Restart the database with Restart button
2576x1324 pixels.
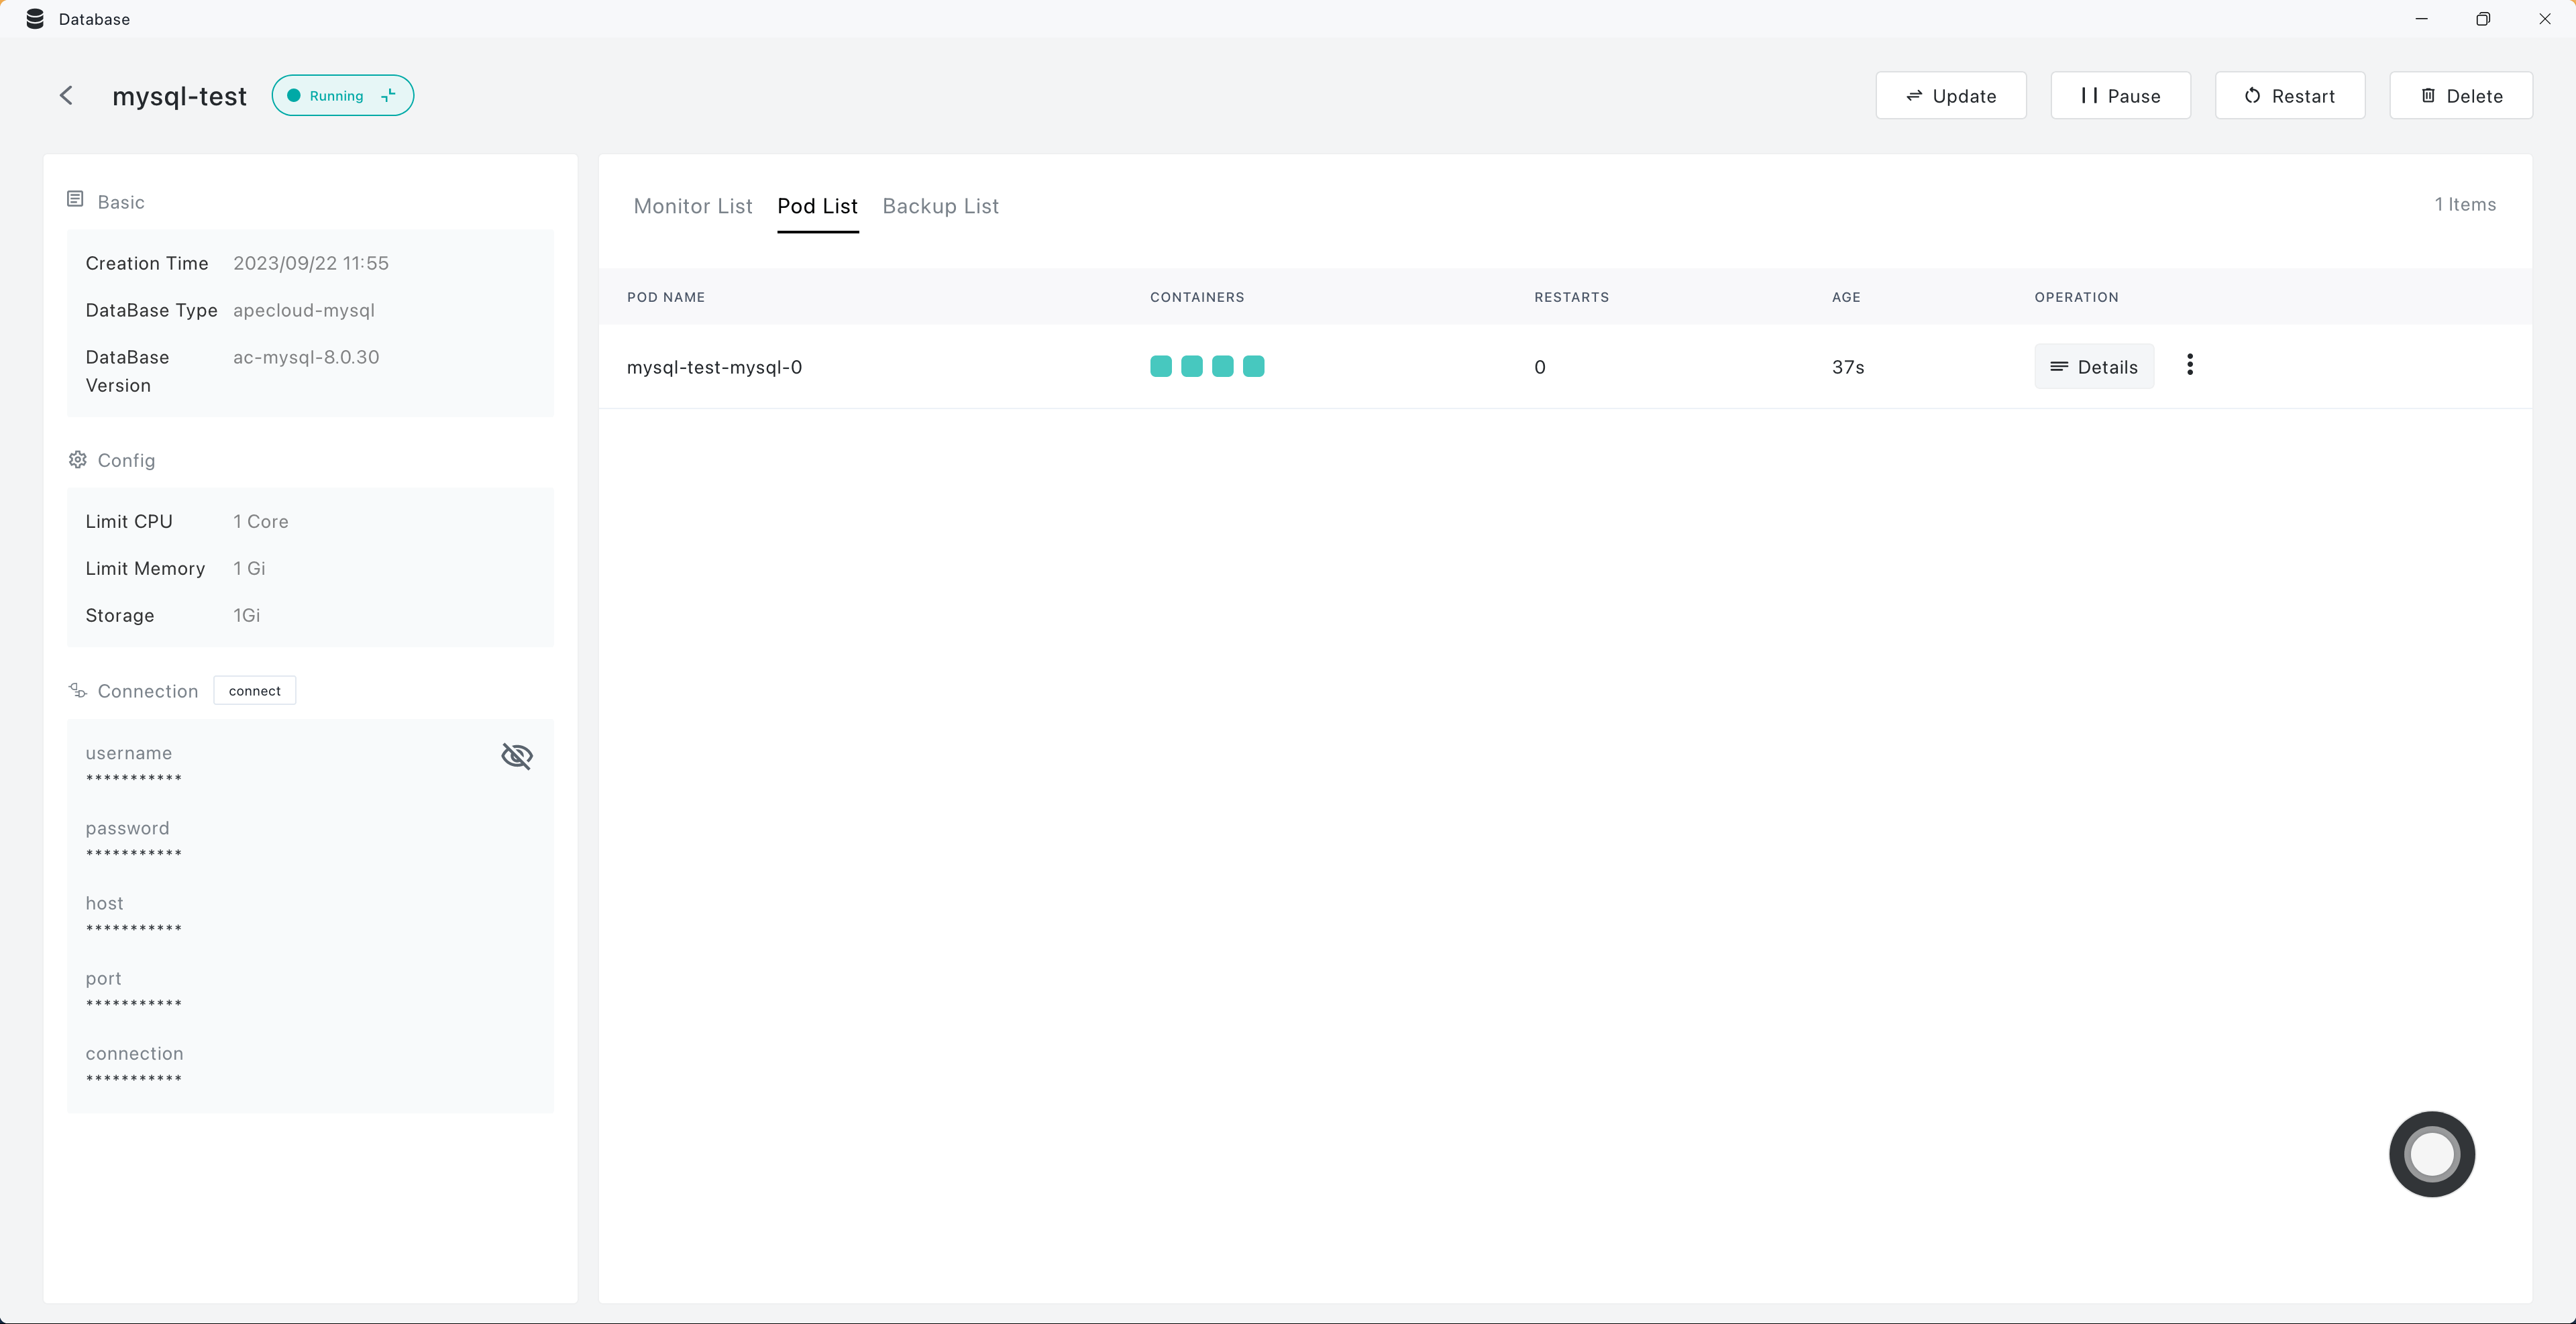2289,96
